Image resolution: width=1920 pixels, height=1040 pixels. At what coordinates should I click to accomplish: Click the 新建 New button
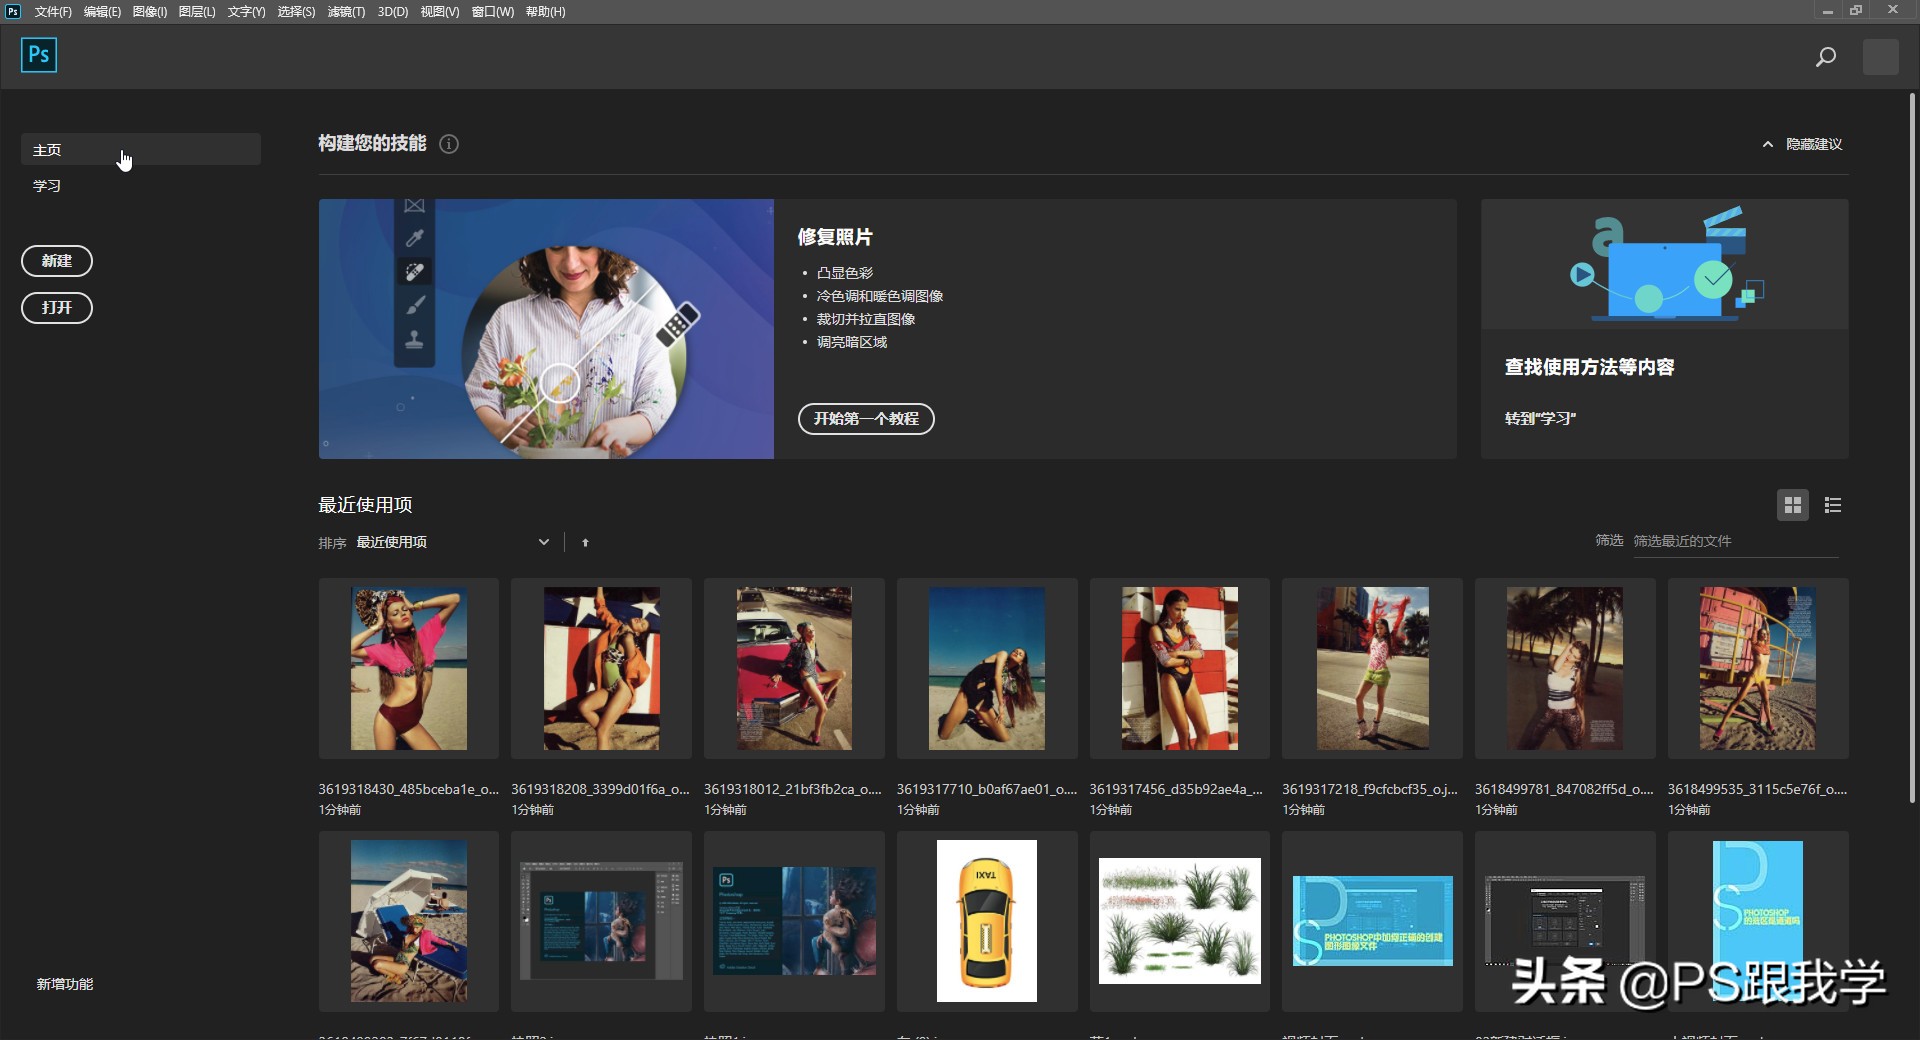[x=57, y=261]
